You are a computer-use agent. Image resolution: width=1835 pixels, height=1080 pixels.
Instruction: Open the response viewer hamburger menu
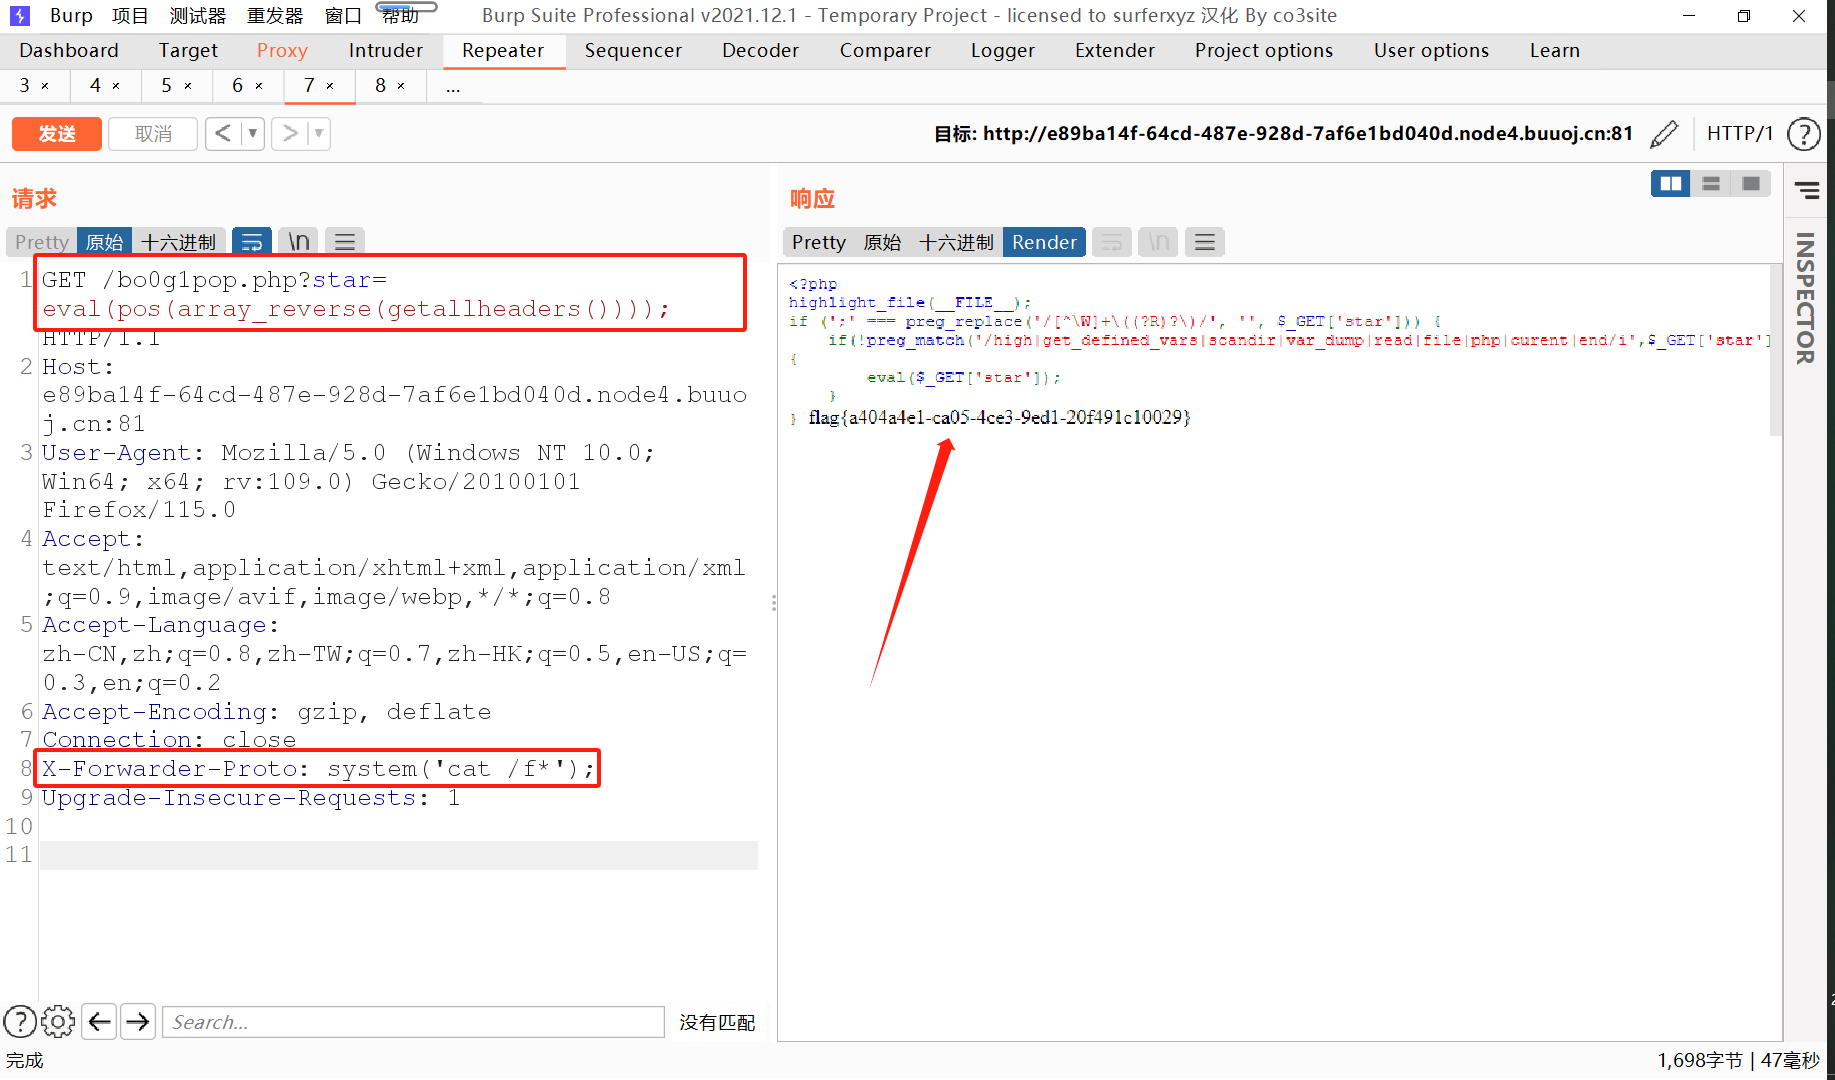[x=1205, y=242]
